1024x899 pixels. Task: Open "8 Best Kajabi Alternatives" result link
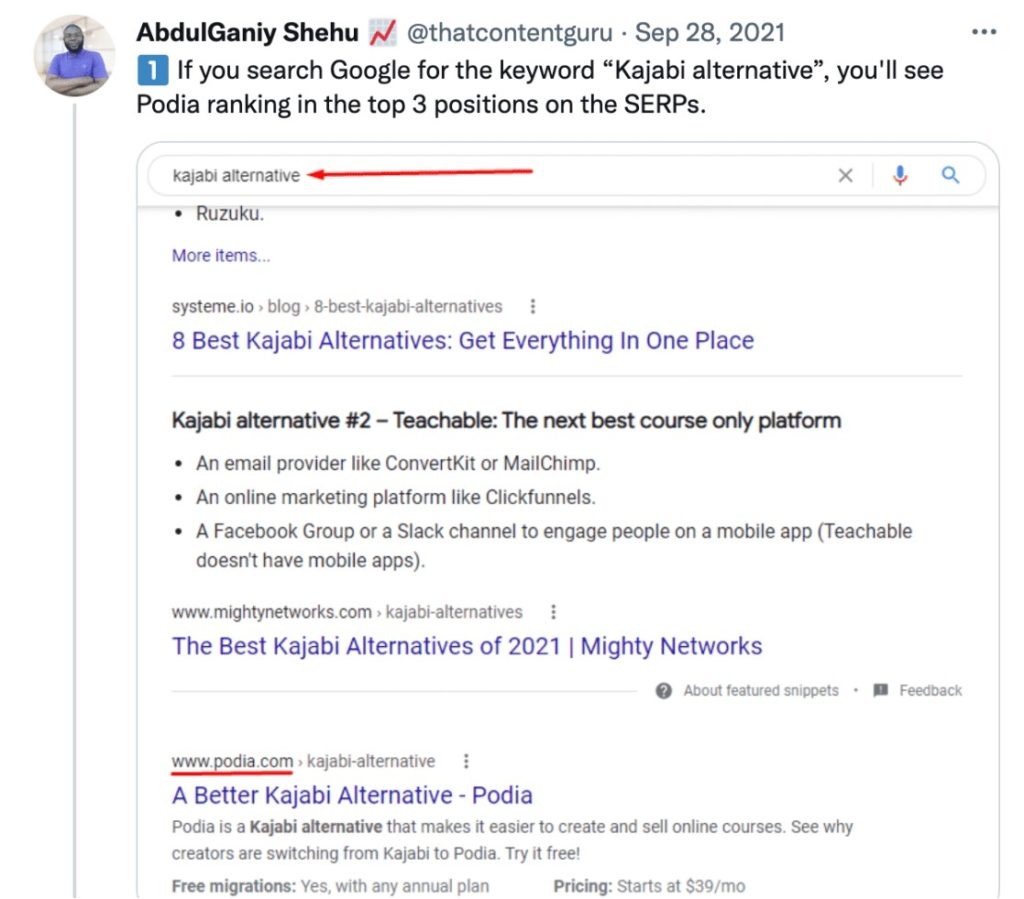[462, 340]
